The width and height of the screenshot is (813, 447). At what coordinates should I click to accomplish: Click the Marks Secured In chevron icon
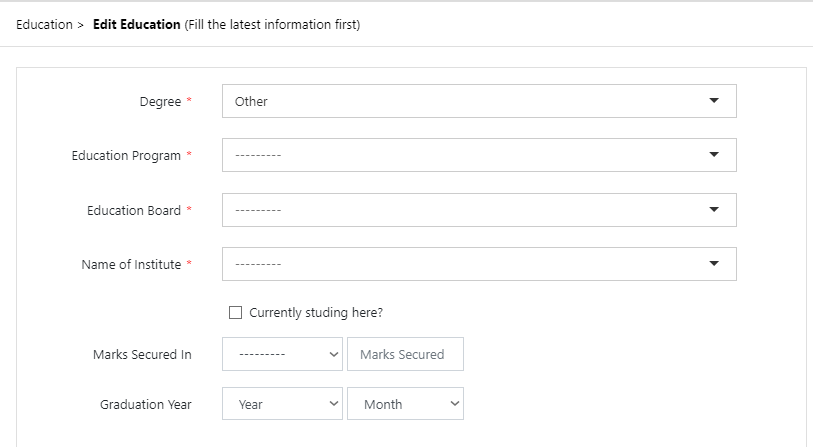[x=334, y=354]
